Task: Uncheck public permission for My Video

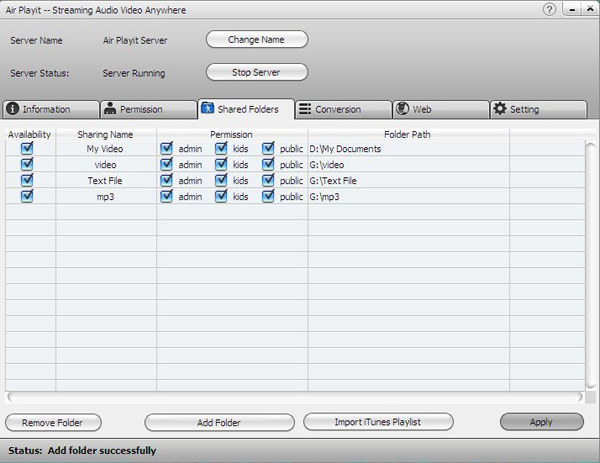Action: click(268, 148)
